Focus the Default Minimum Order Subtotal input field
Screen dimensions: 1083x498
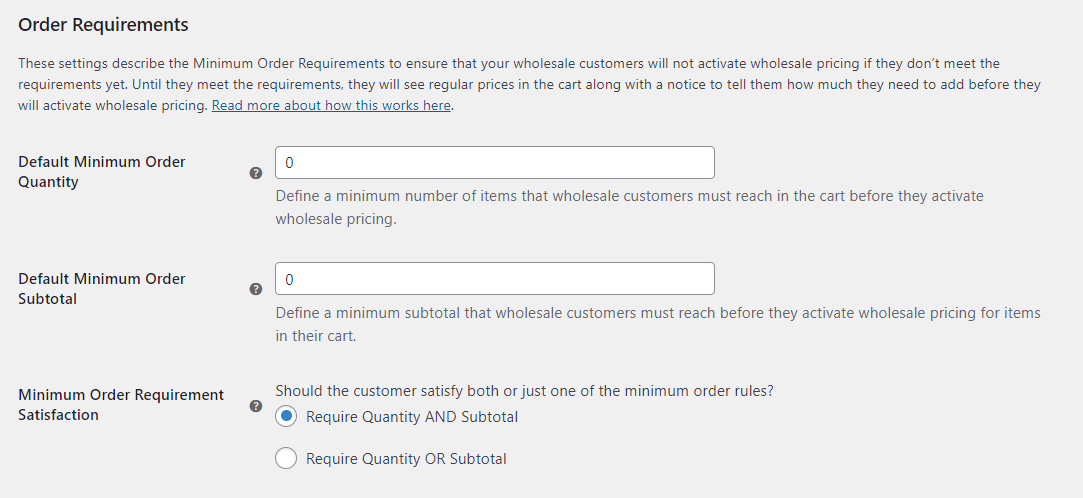pyautogui.click(x=494, y=279)
